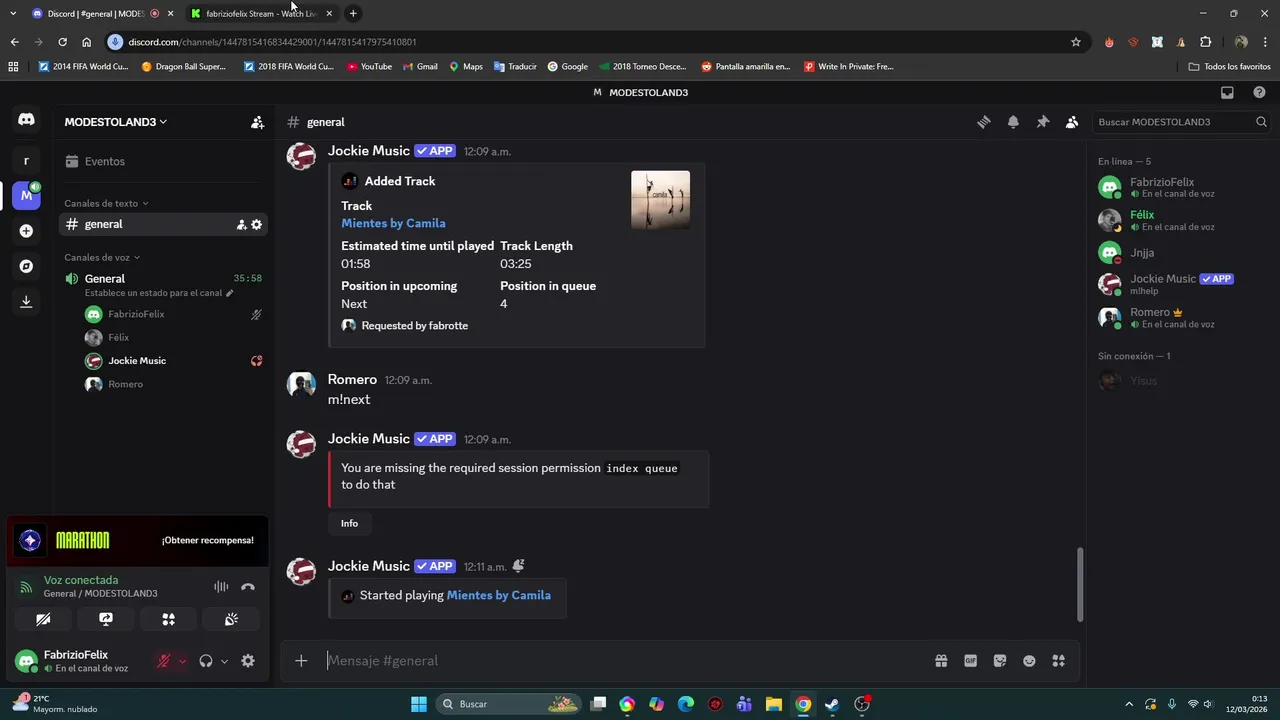Click the add a server plus icon
Image resolution: width=1280 pixels, height=720 pixels.
[26, 231]
